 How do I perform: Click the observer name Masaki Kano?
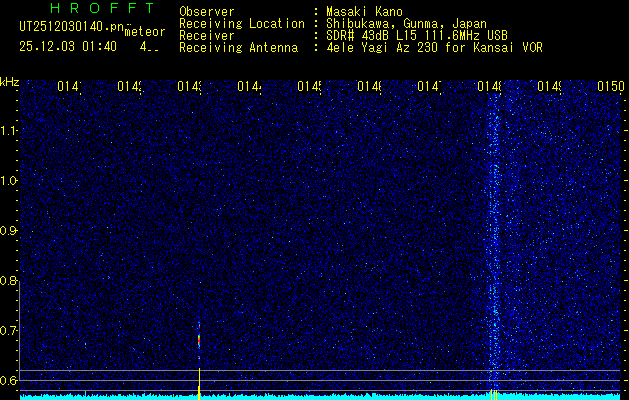coord(364,12)
